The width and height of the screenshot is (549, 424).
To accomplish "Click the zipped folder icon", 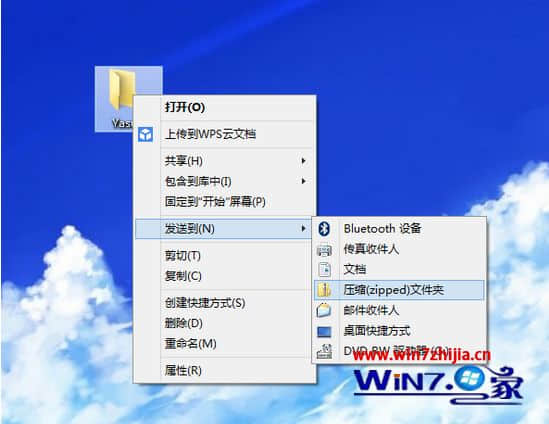I will tap(324, 290).
